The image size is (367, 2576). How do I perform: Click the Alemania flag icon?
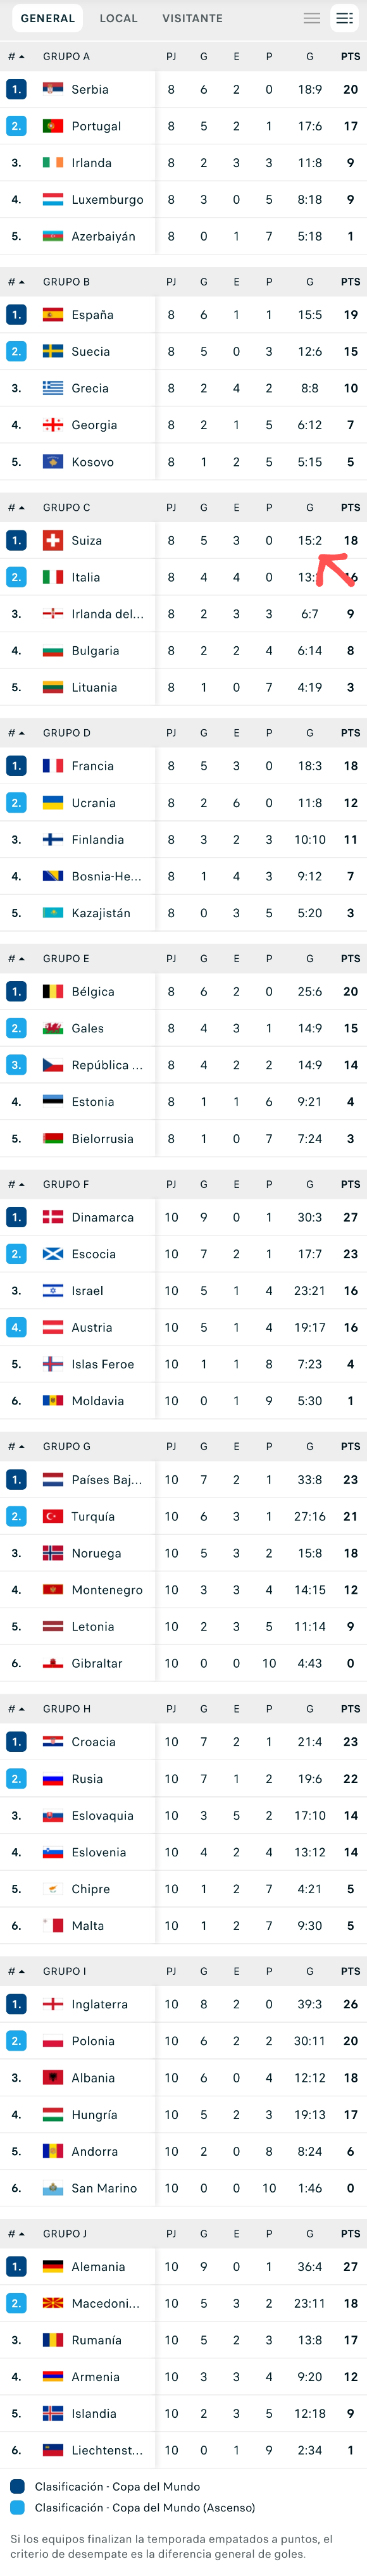[53, 2267]
